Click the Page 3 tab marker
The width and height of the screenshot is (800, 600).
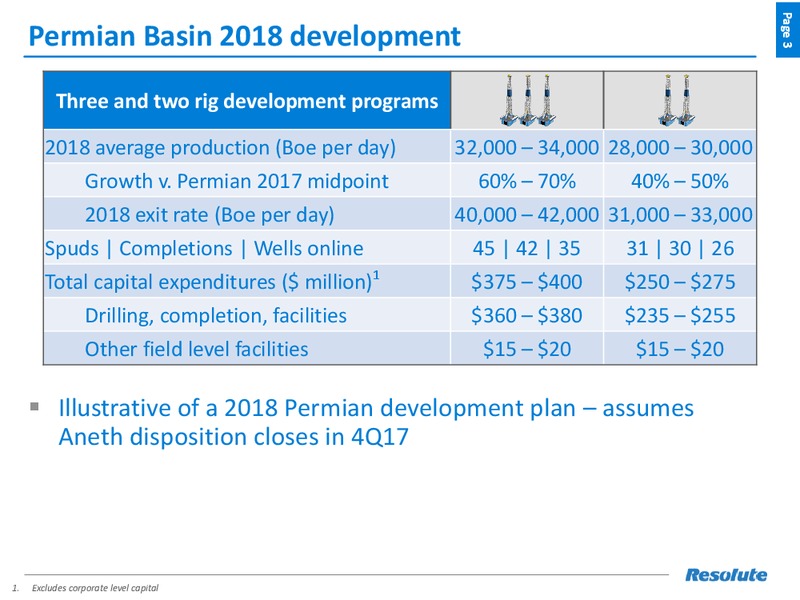coord(787,30)
